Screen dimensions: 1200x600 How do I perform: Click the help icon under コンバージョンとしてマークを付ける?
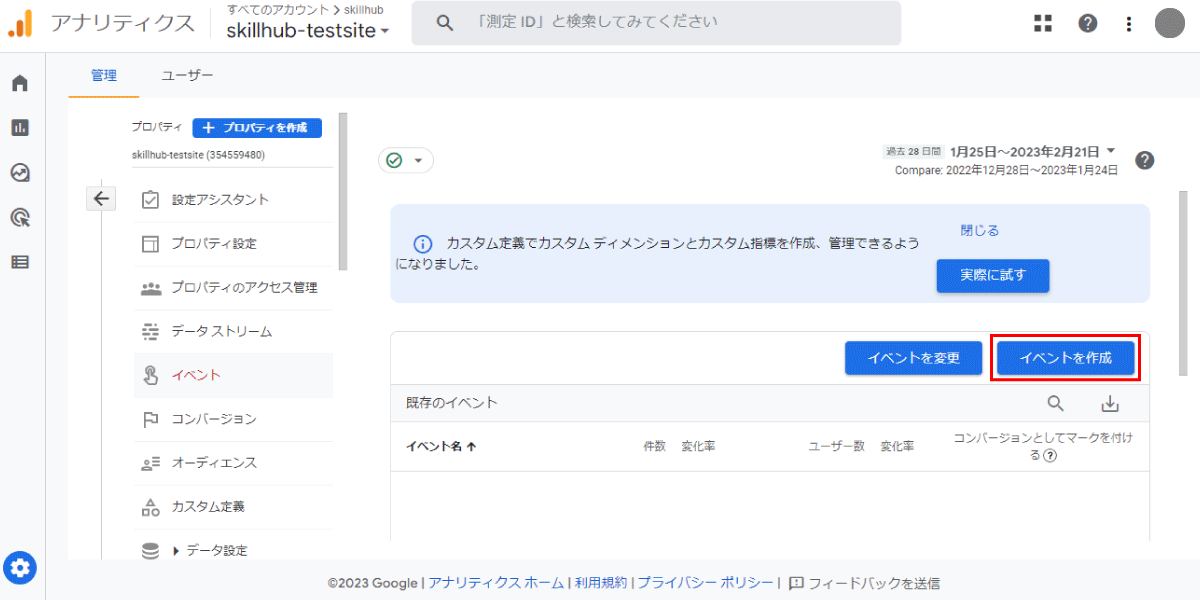pyautogui.click(x=1050, y=455)
